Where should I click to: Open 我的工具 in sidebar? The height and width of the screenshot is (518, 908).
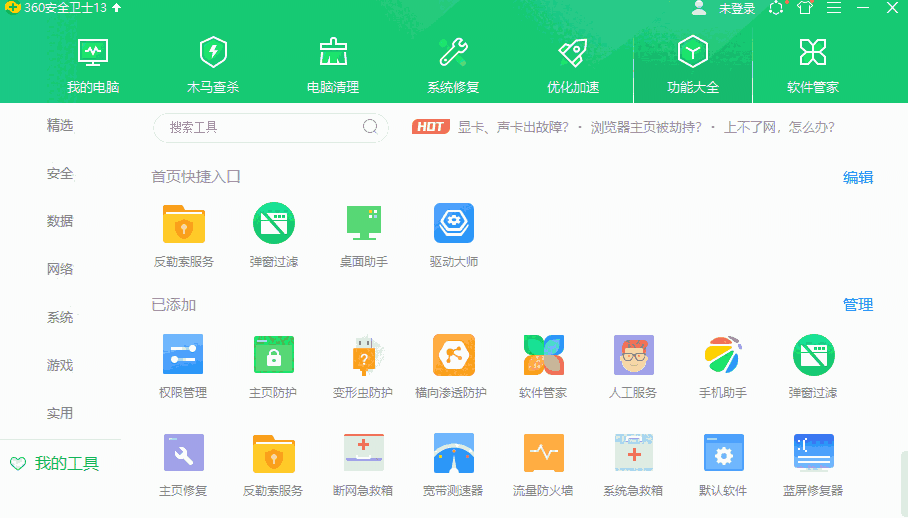(x=55, y=464)
